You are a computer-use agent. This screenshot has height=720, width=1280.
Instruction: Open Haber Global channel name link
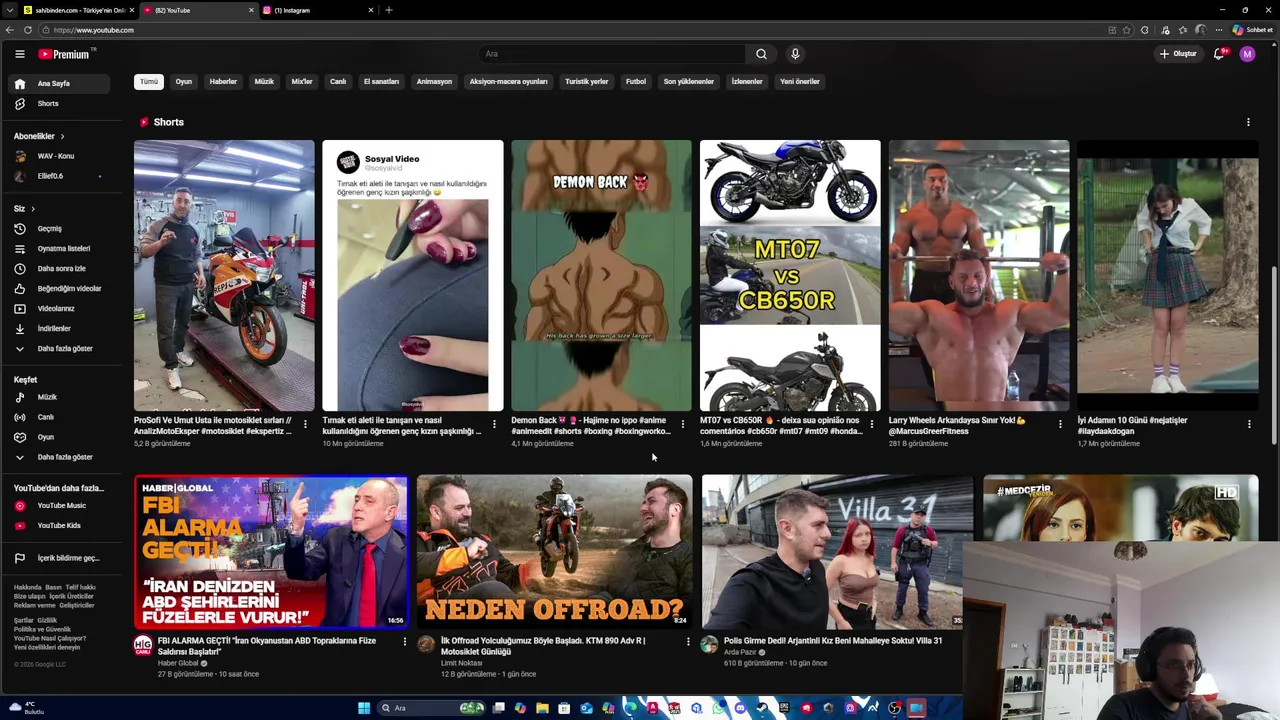(x=178, y=663)
